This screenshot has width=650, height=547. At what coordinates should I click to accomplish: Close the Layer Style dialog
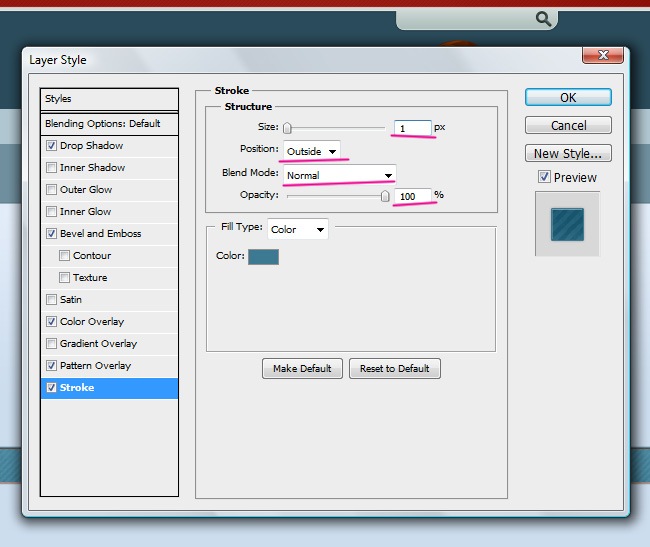pyautogui.click(x=605, y=57)
